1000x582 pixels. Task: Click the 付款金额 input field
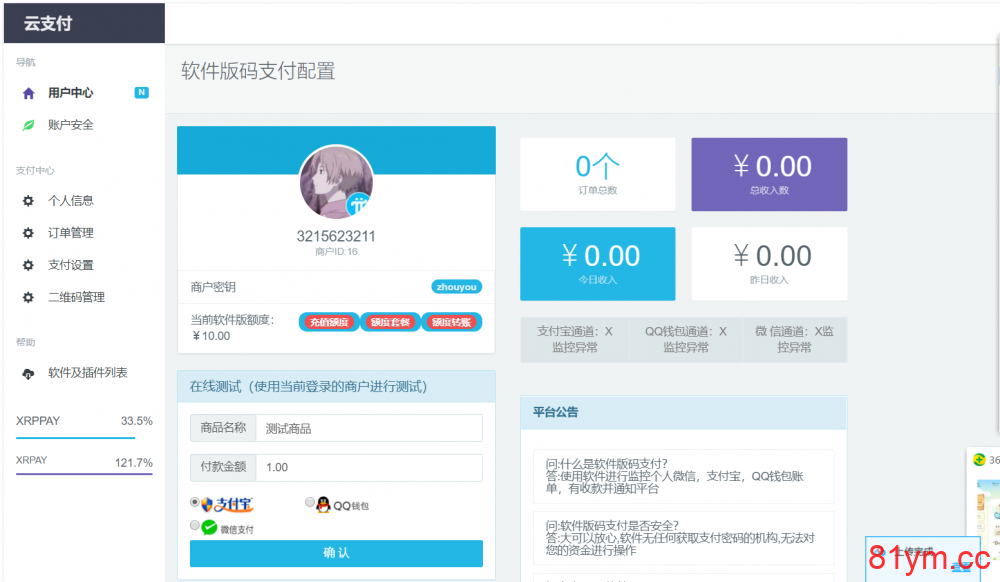(369, 467)
